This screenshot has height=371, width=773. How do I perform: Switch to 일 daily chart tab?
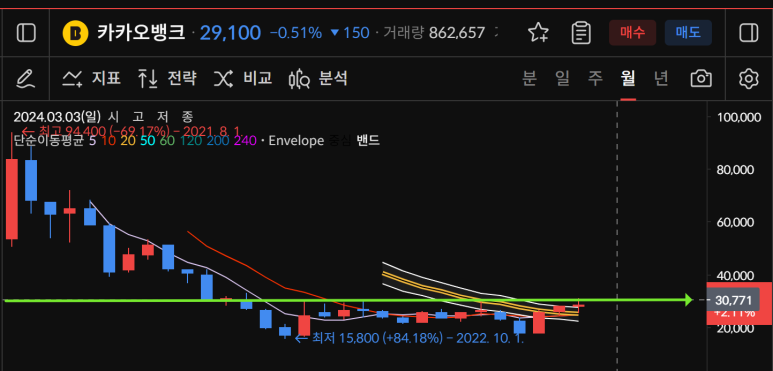562,78
